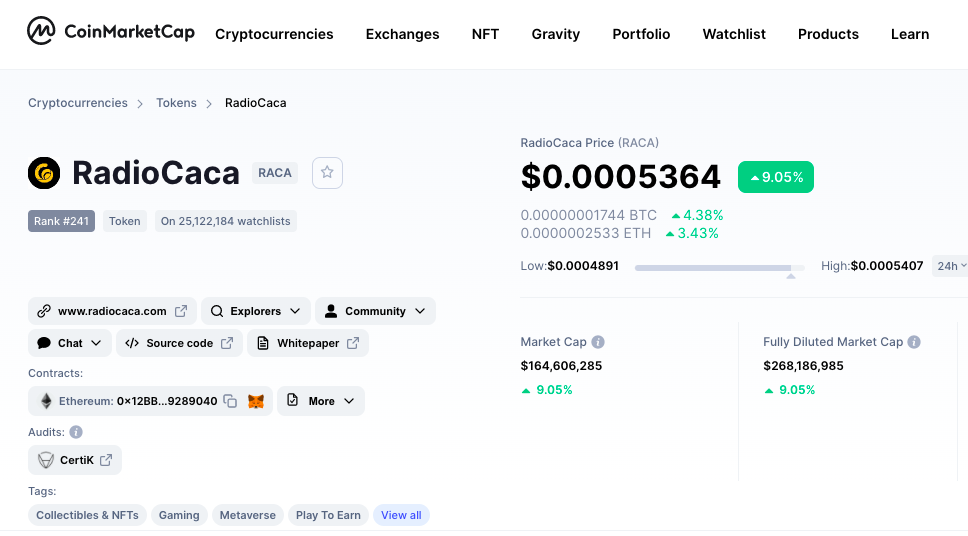The height and width of the screenshot is (536, 968).
Task: Select the Gaming tag
Action: 179,515
